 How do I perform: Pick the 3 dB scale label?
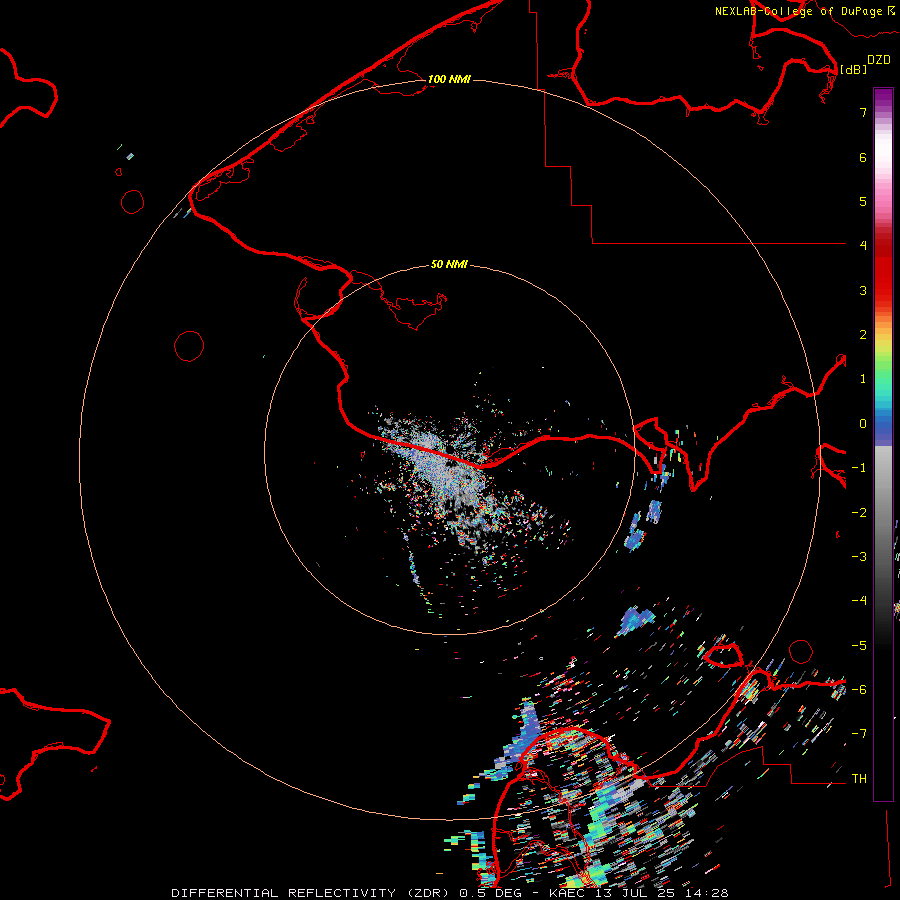[x=863, y=290]
